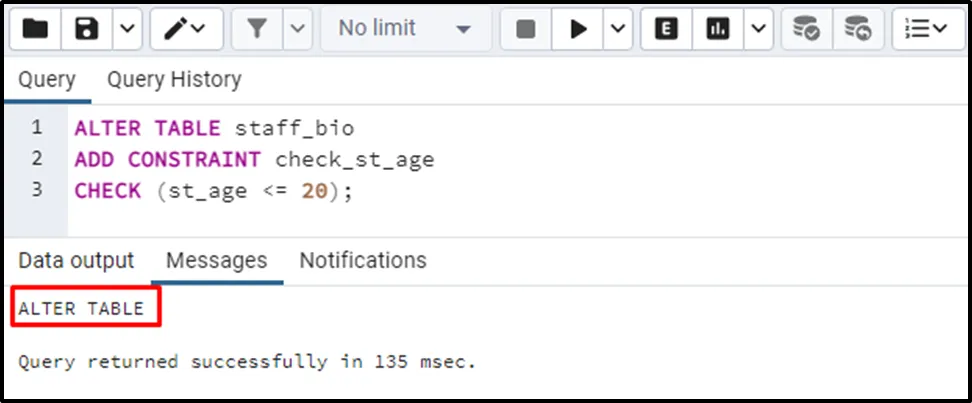The image size is (972, 403).
Task: Expand the Filter options dropdown arrow
Action: [x=296, y=29]
